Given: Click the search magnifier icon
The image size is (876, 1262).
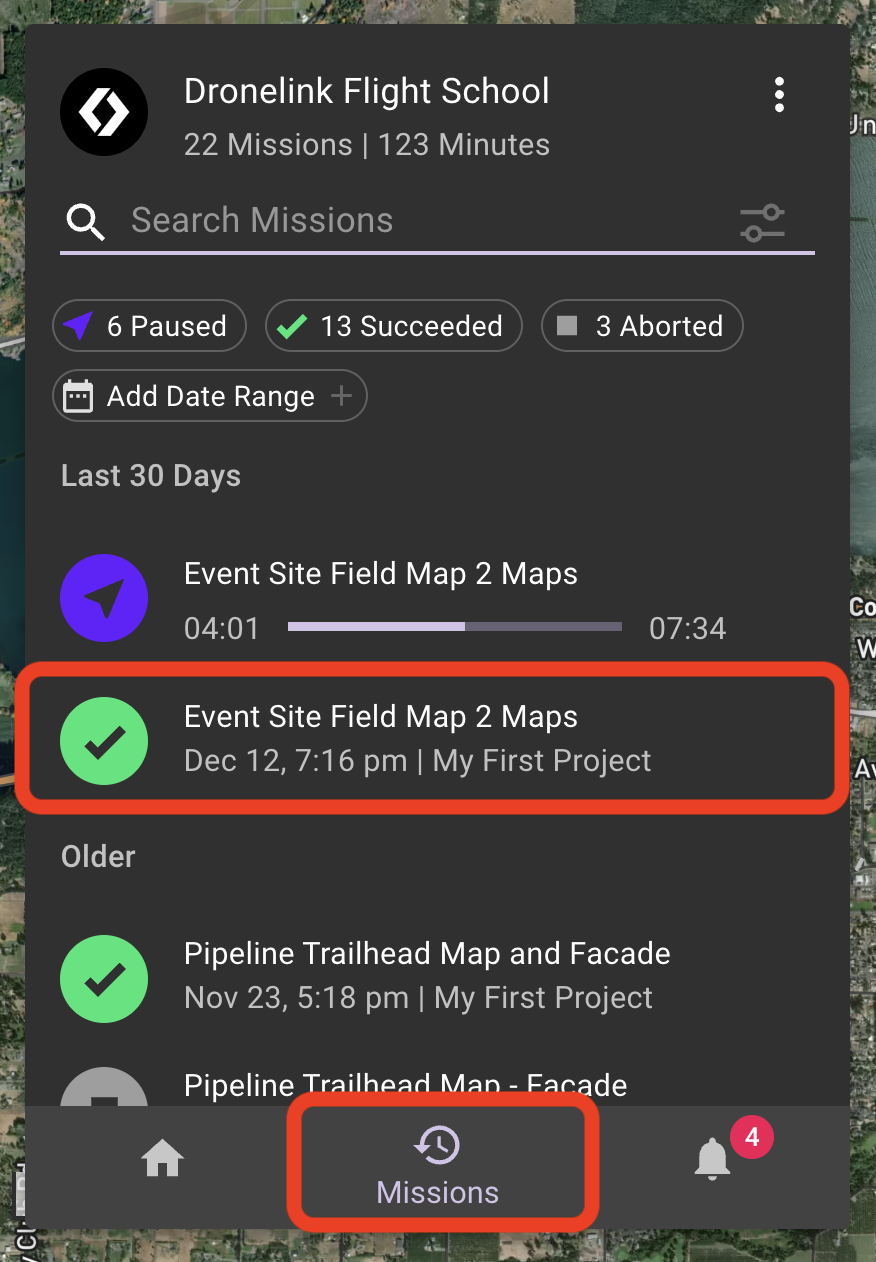Looking at the screenshot, I should [x=85, y=221].
